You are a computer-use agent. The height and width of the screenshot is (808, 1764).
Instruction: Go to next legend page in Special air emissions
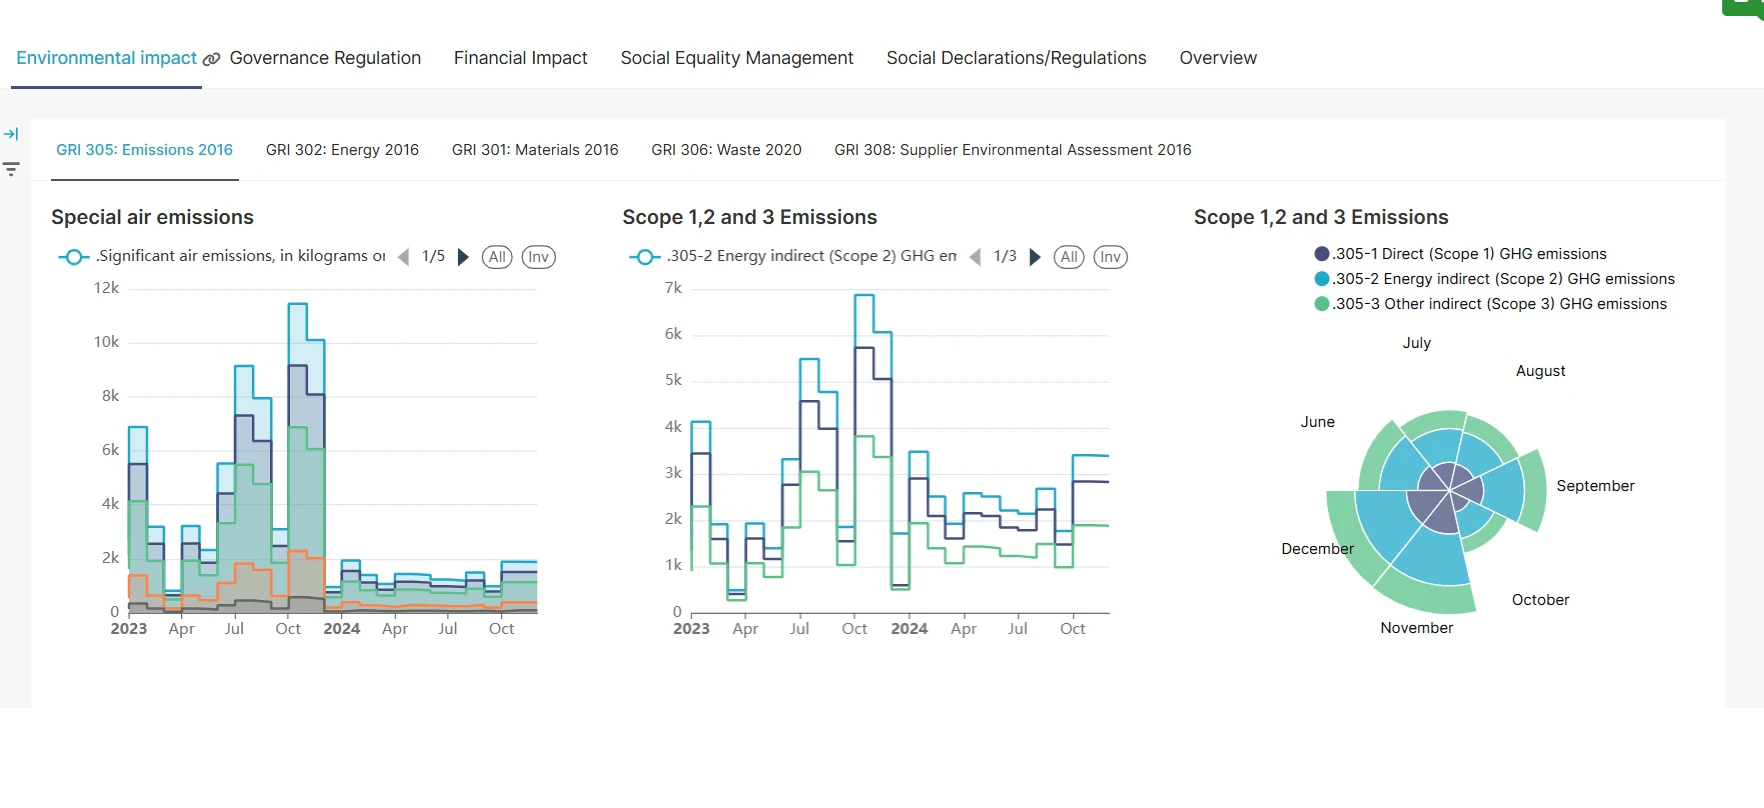coord(463,257)
